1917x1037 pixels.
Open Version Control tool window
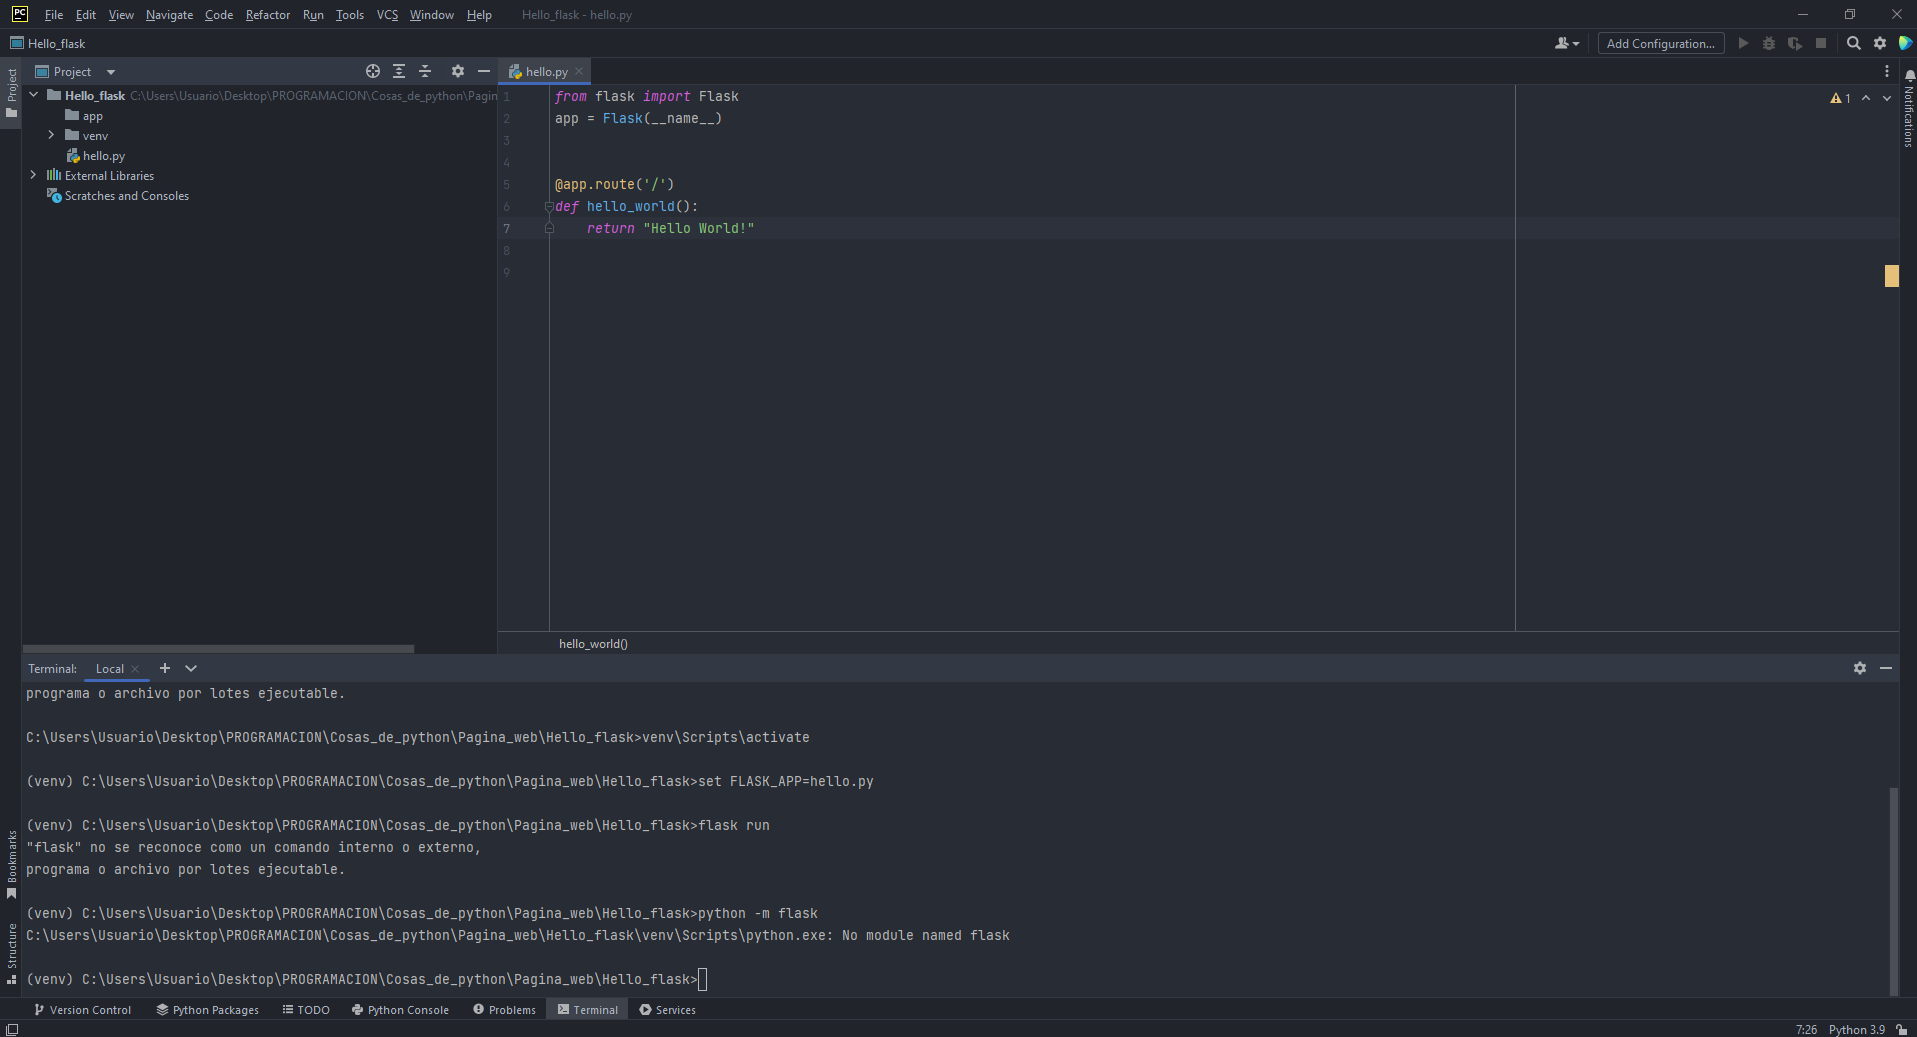click(83, 1010)
